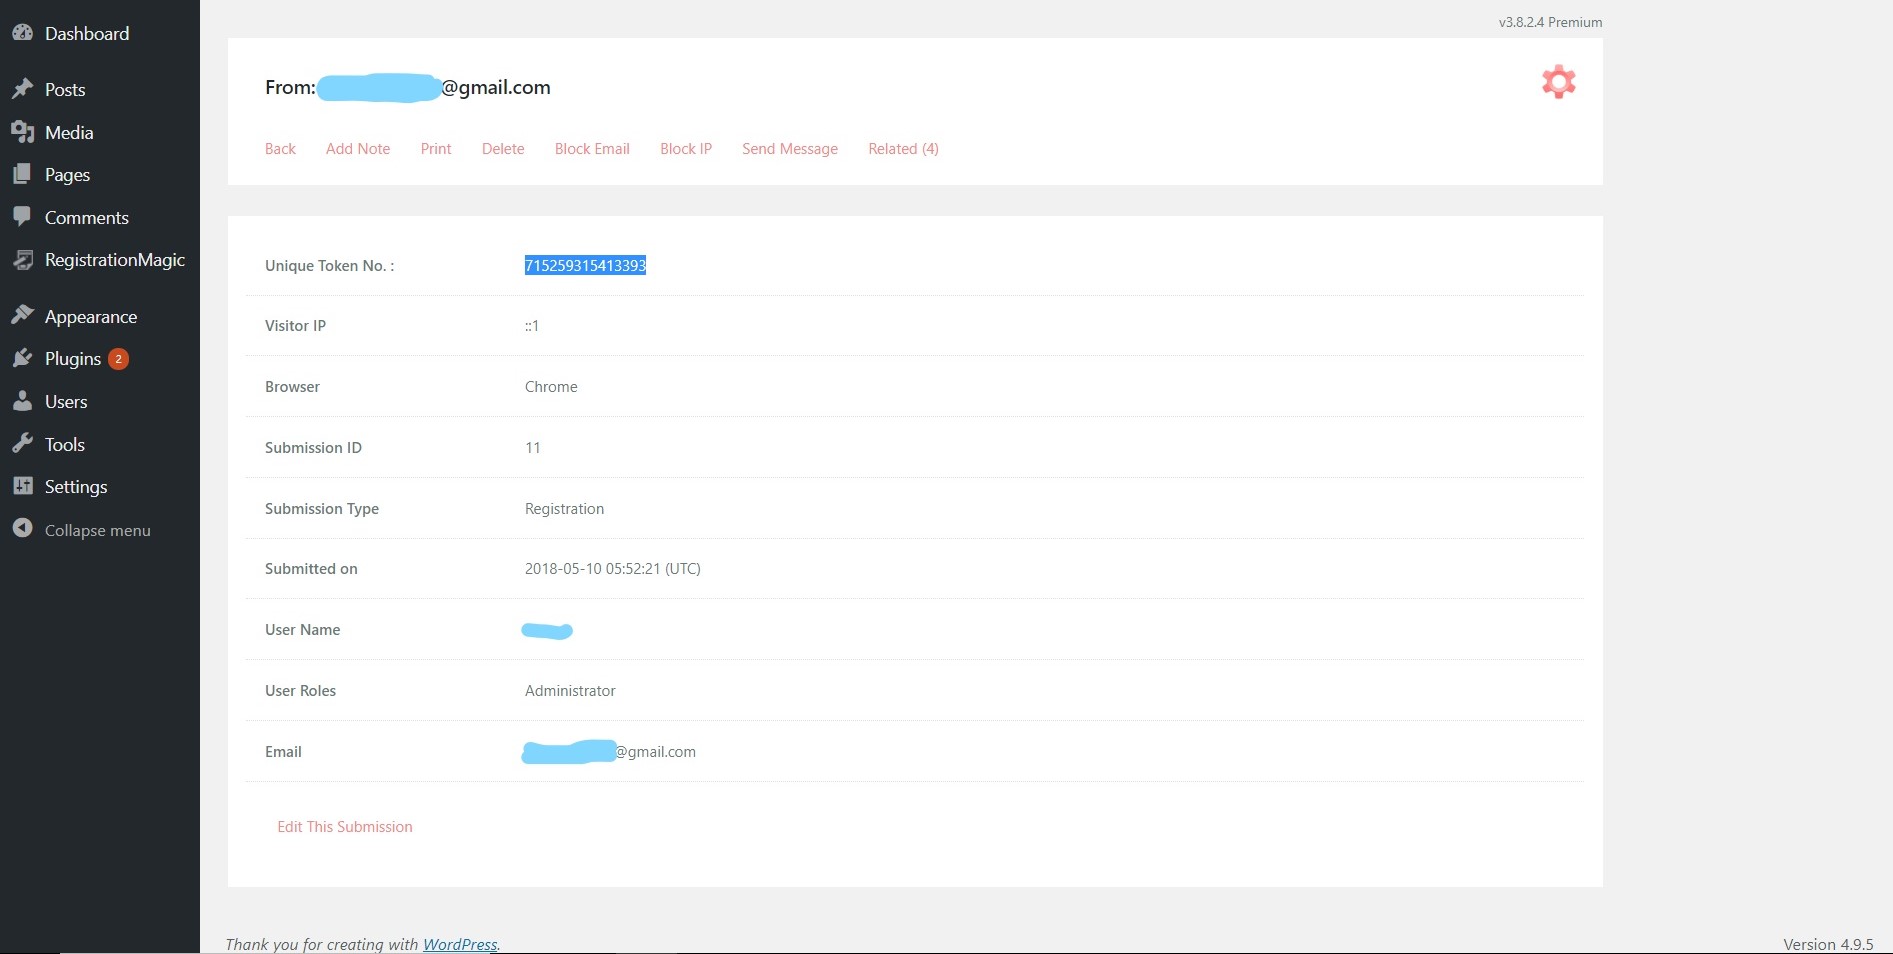Screen dimensions: 1893x954
Task: Open Media via its sidebar icon
Action: (x=22, y=132)
